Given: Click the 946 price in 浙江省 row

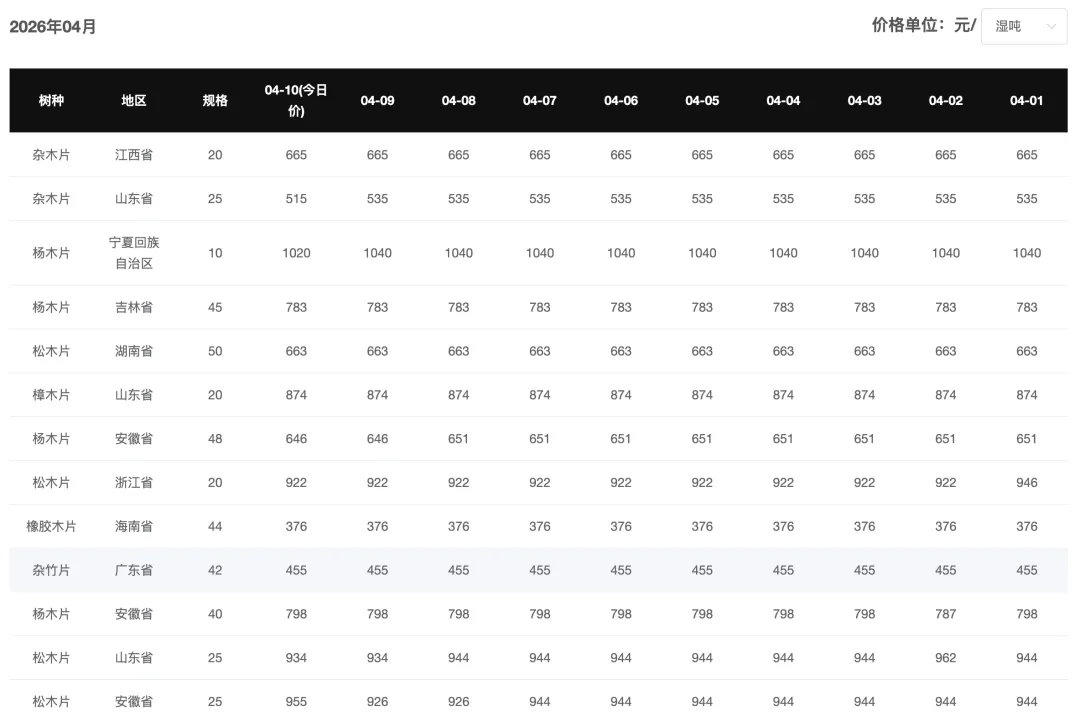Looking at the screenshot, I should (x=1026, y=482).
